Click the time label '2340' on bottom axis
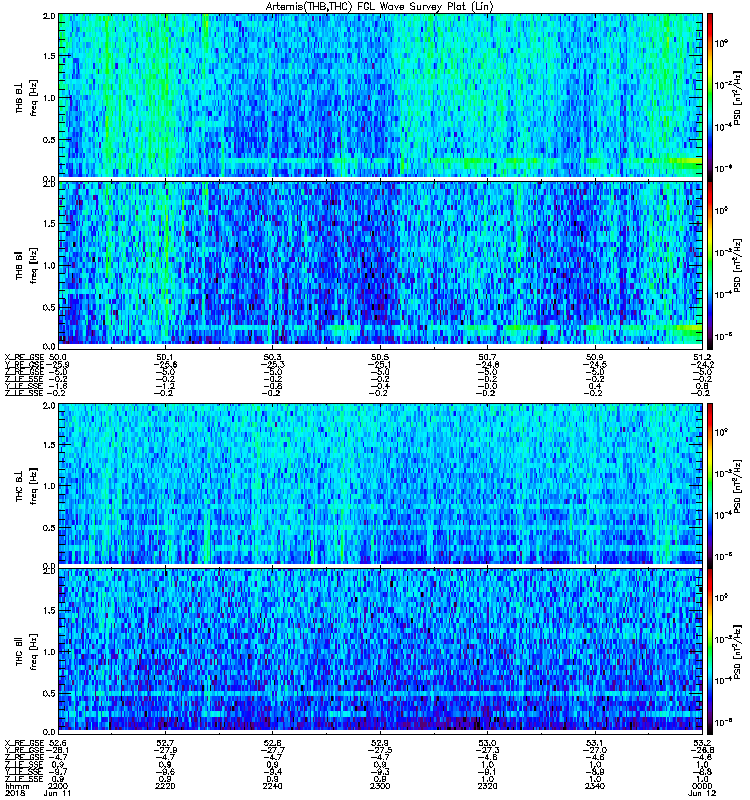The height and width of the screenshot is (800, 750). click(594, 786)
